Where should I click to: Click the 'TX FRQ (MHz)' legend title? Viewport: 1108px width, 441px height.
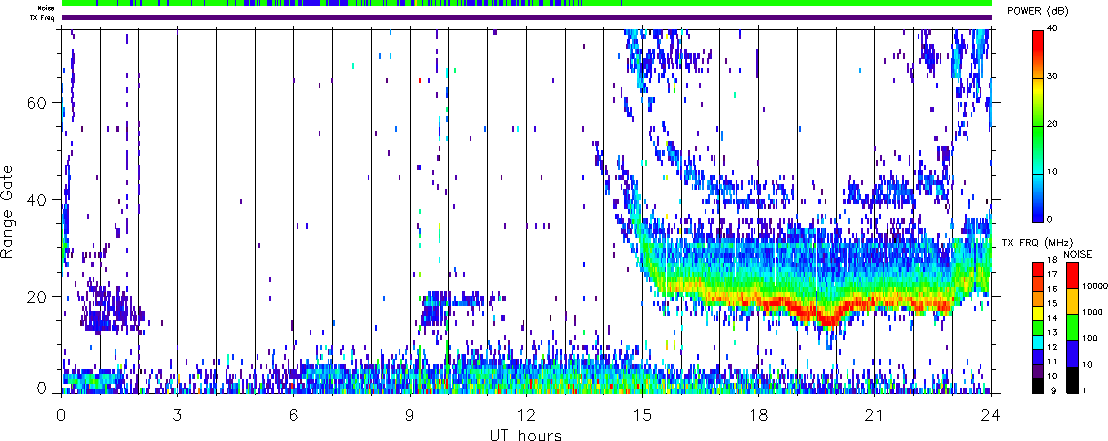(1037, 242)
